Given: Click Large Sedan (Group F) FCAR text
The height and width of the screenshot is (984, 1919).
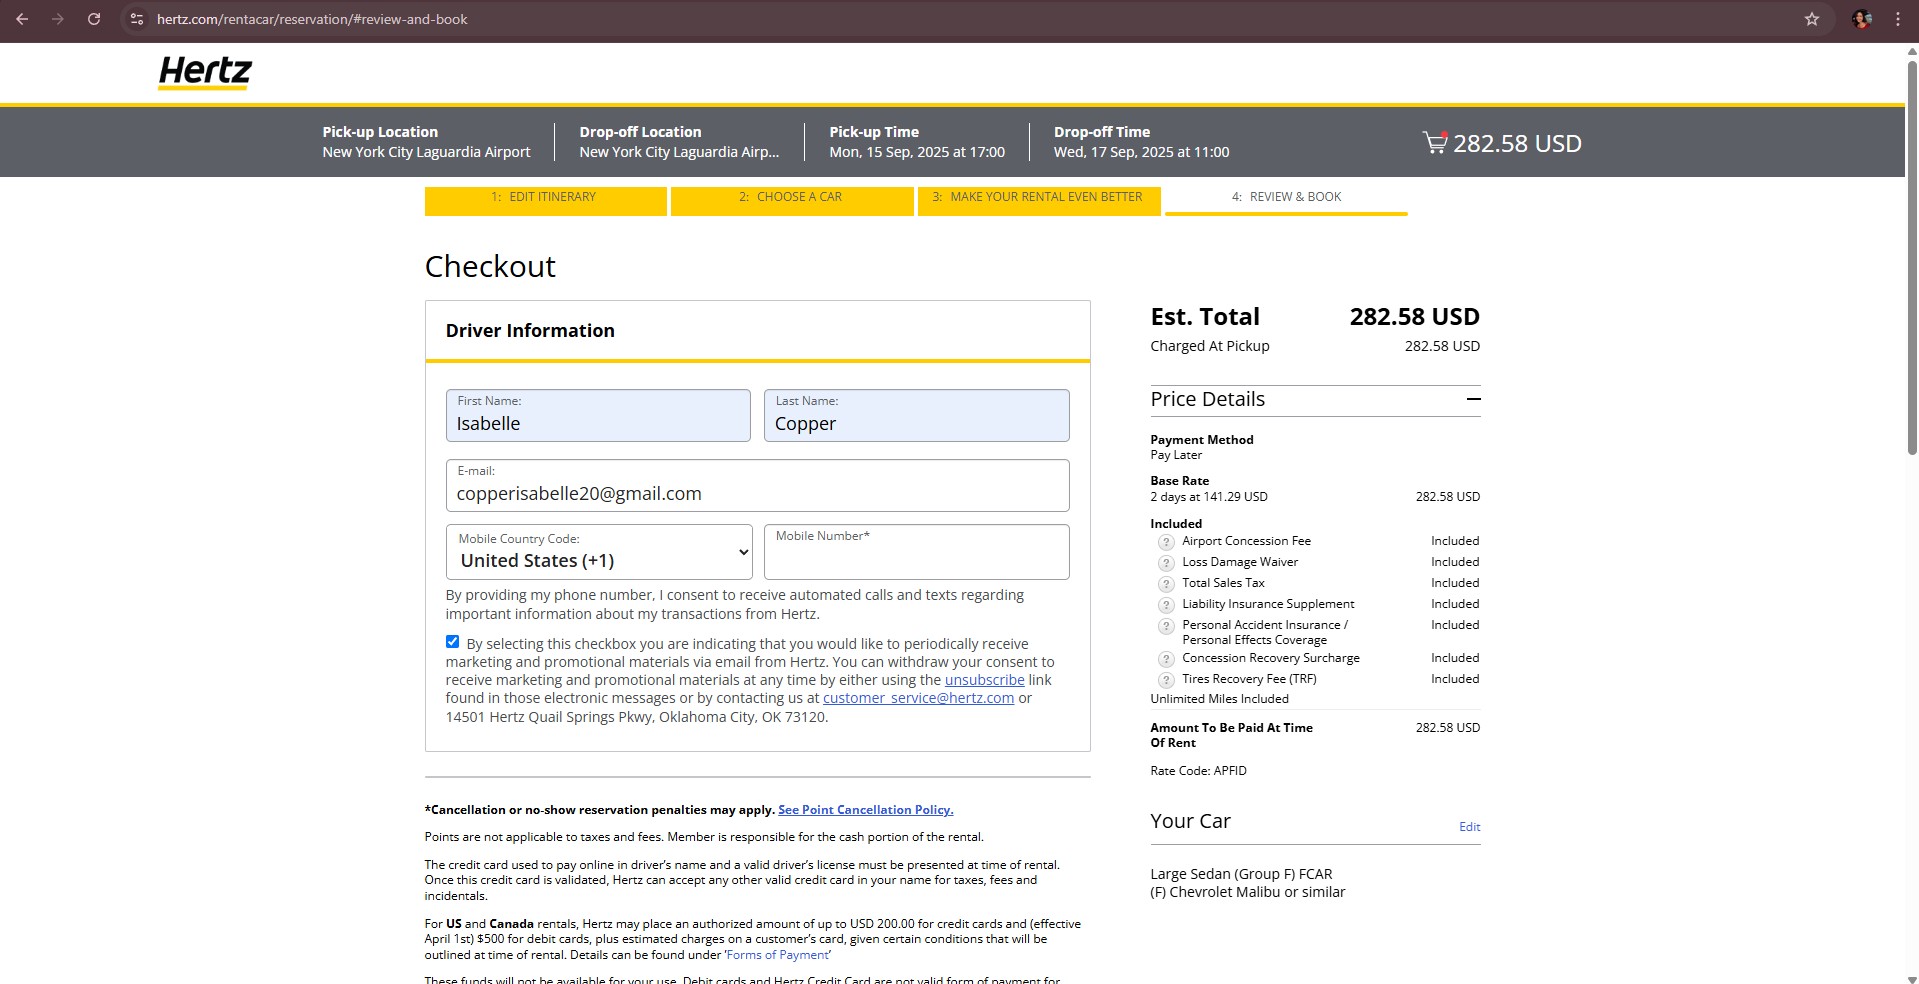Looking at the screenshot, I should (x=1241, y=874).
